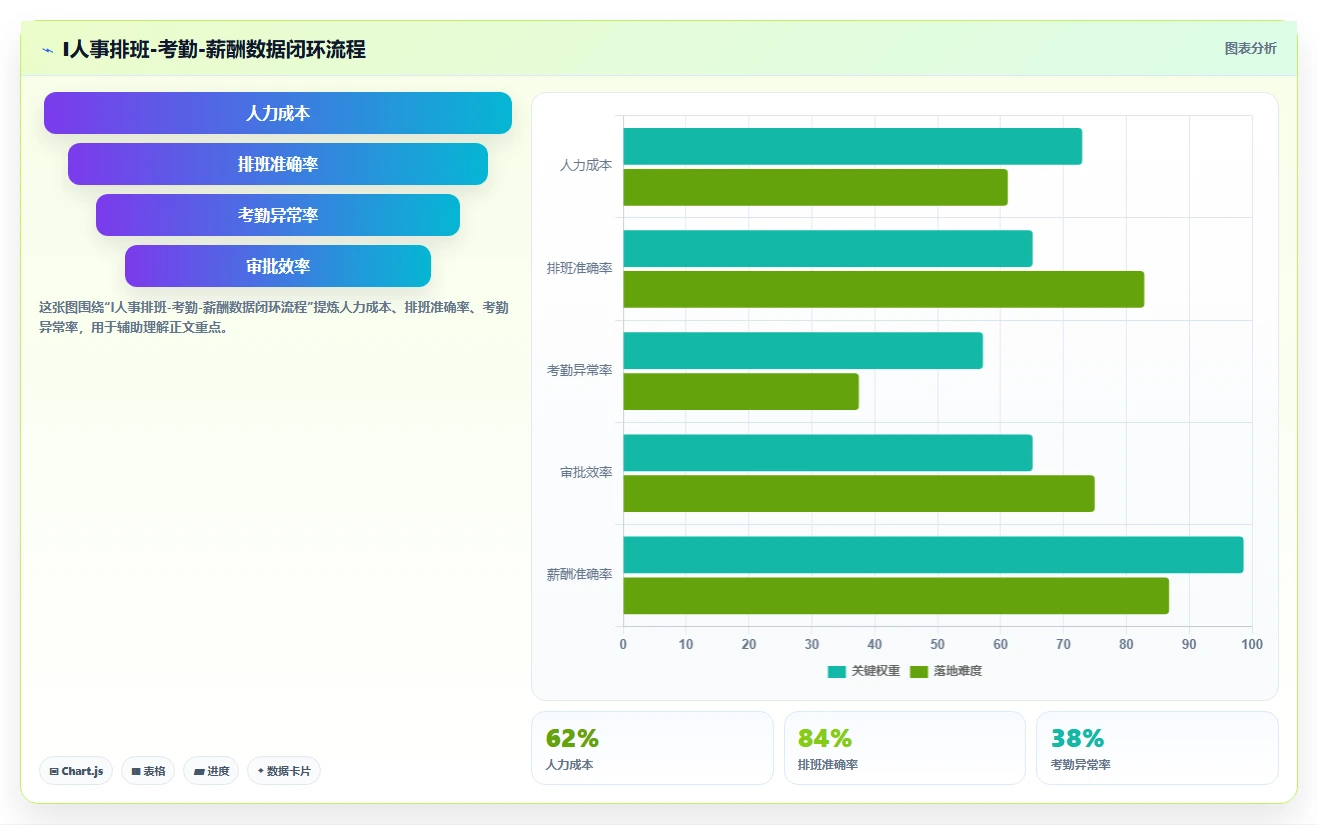The width and height of the screenshot is (1318, 825).
Task: Select the 审批效率 funnel stage
Action: tap(278, 266)
